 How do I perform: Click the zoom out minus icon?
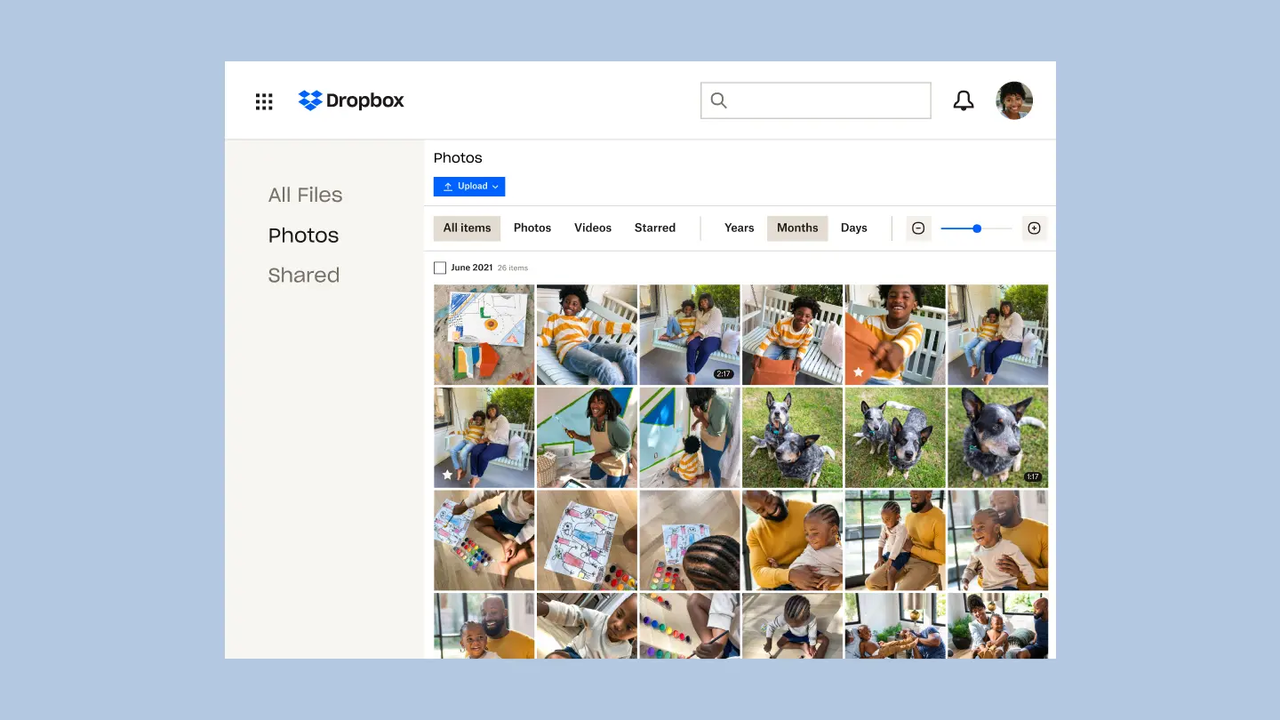[918, 228]
